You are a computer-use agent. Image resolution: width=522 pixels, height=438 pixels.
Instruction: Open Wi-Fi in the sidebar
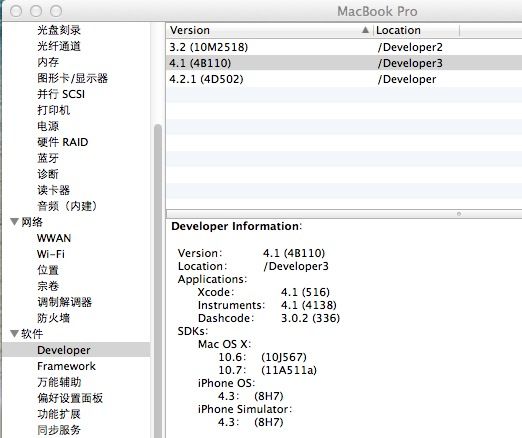tap(51, 254)
